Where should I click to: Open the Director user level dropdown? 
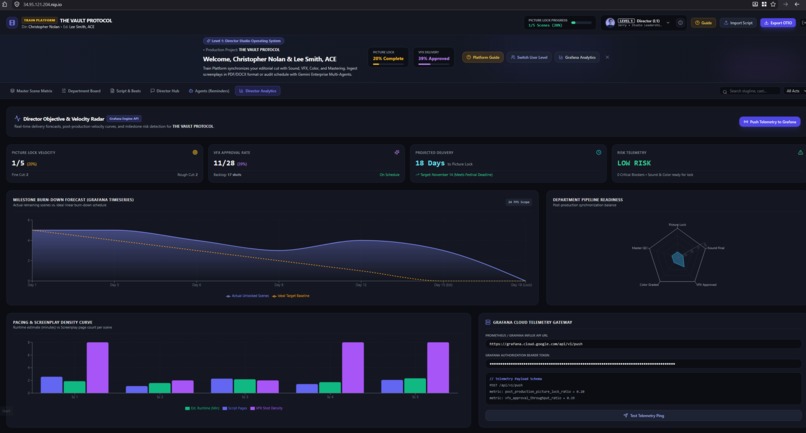pos(637,23)
